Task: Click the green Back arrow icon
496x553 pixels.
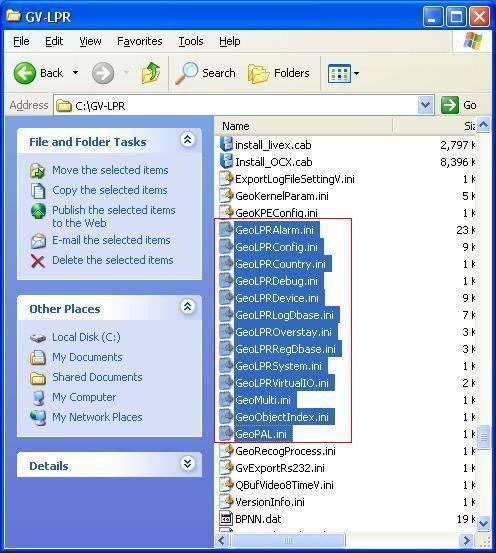Action: point(25,73)
